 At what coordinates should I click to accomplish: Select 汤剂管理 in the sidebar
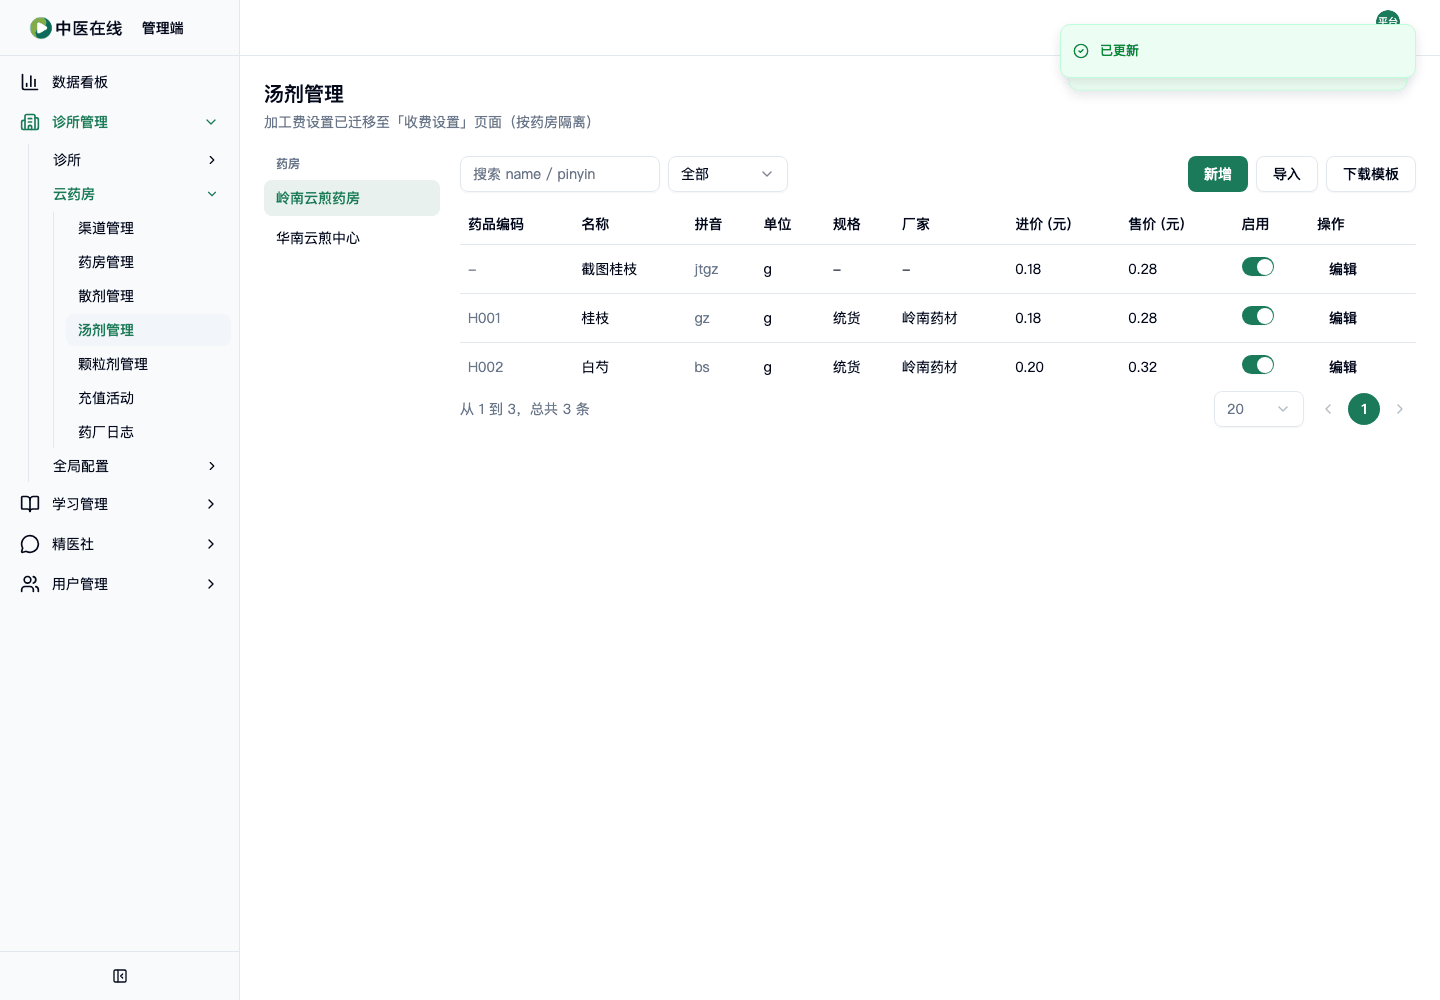[148, 330]
